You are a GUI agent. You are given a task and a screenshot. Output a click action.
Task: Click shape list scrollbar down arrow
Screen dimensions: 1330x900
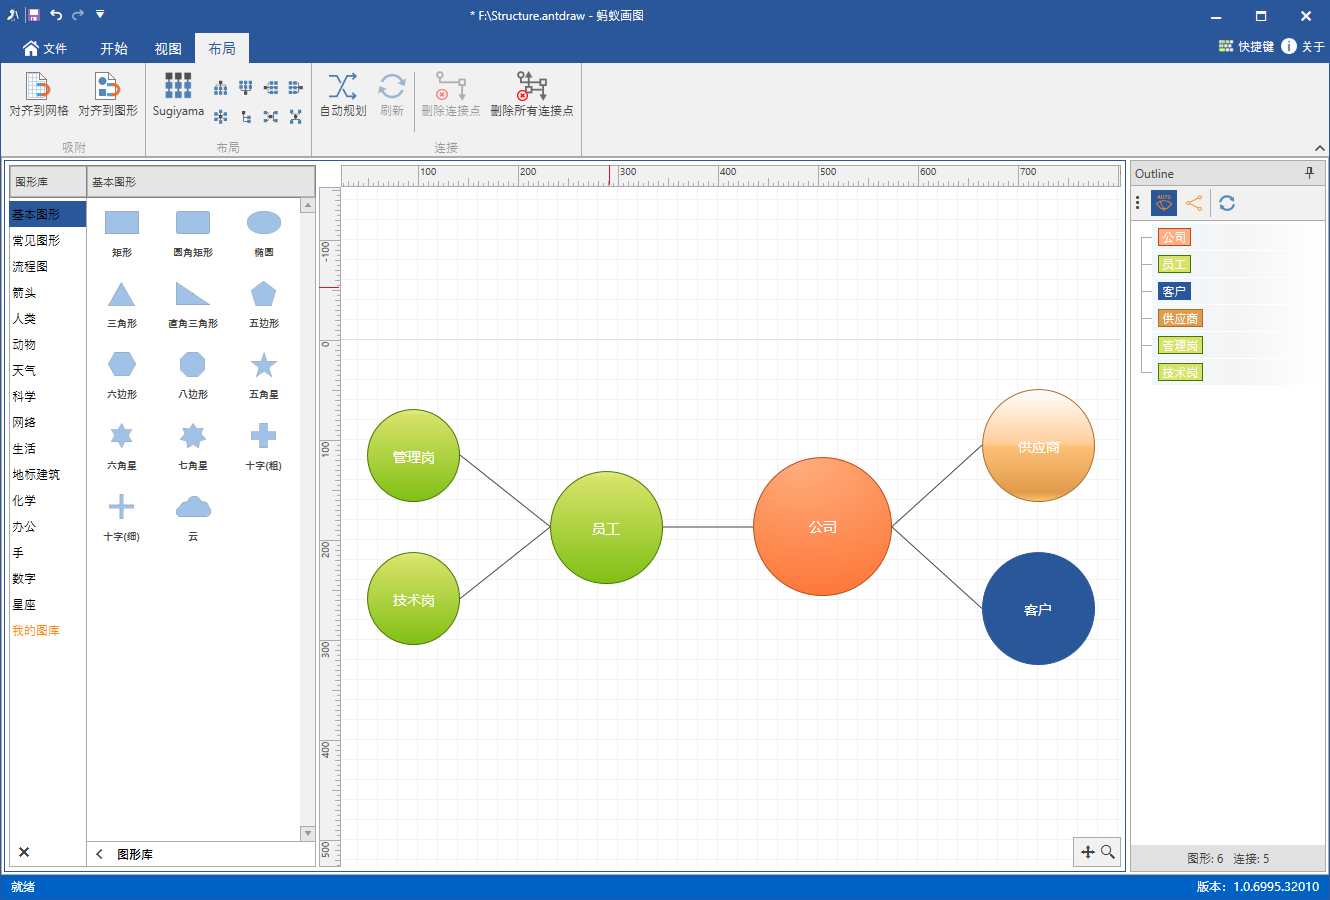coord(307,833)
